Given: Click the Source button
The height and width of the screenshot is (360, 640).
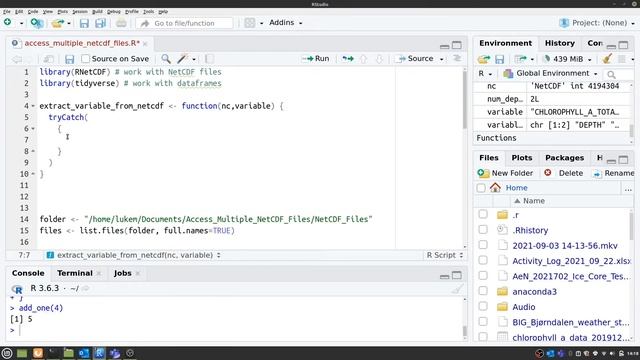Looking at the screenshot, I should pyautogui.click(x=416, y=59).
